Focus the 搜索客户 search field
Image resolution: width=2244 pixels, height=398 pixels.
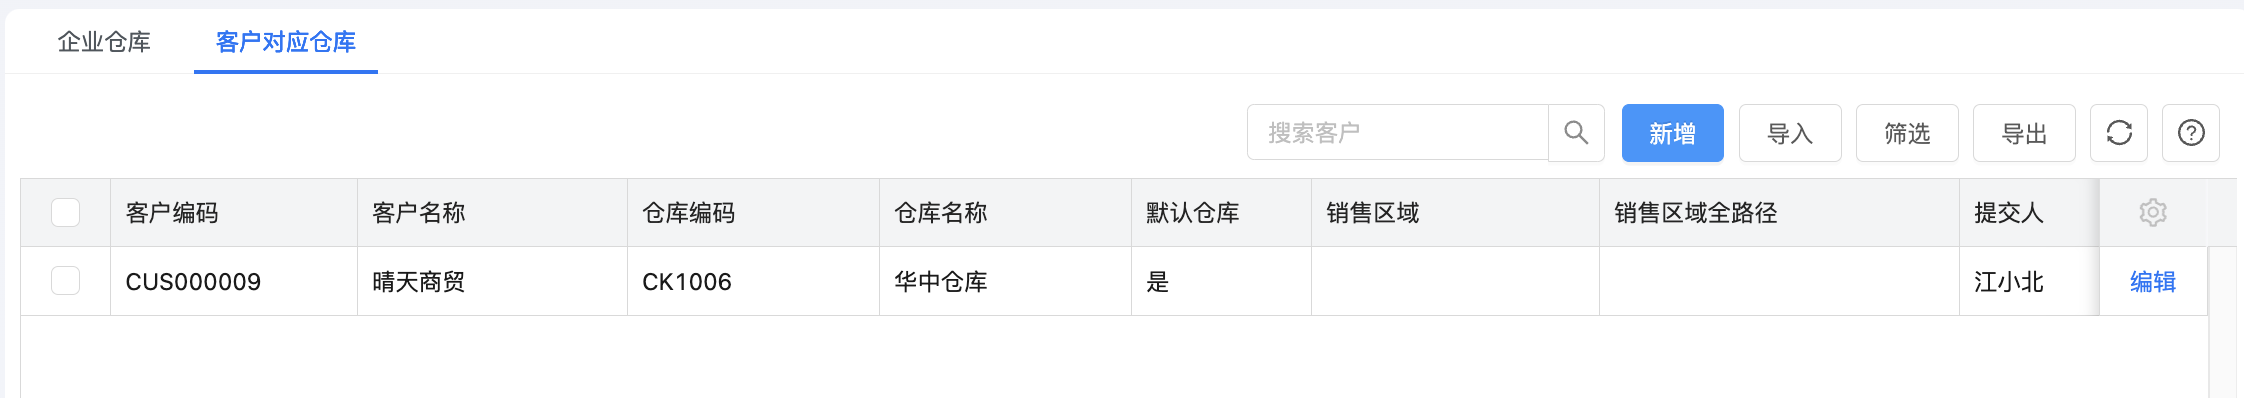[x=1398, y=133]
